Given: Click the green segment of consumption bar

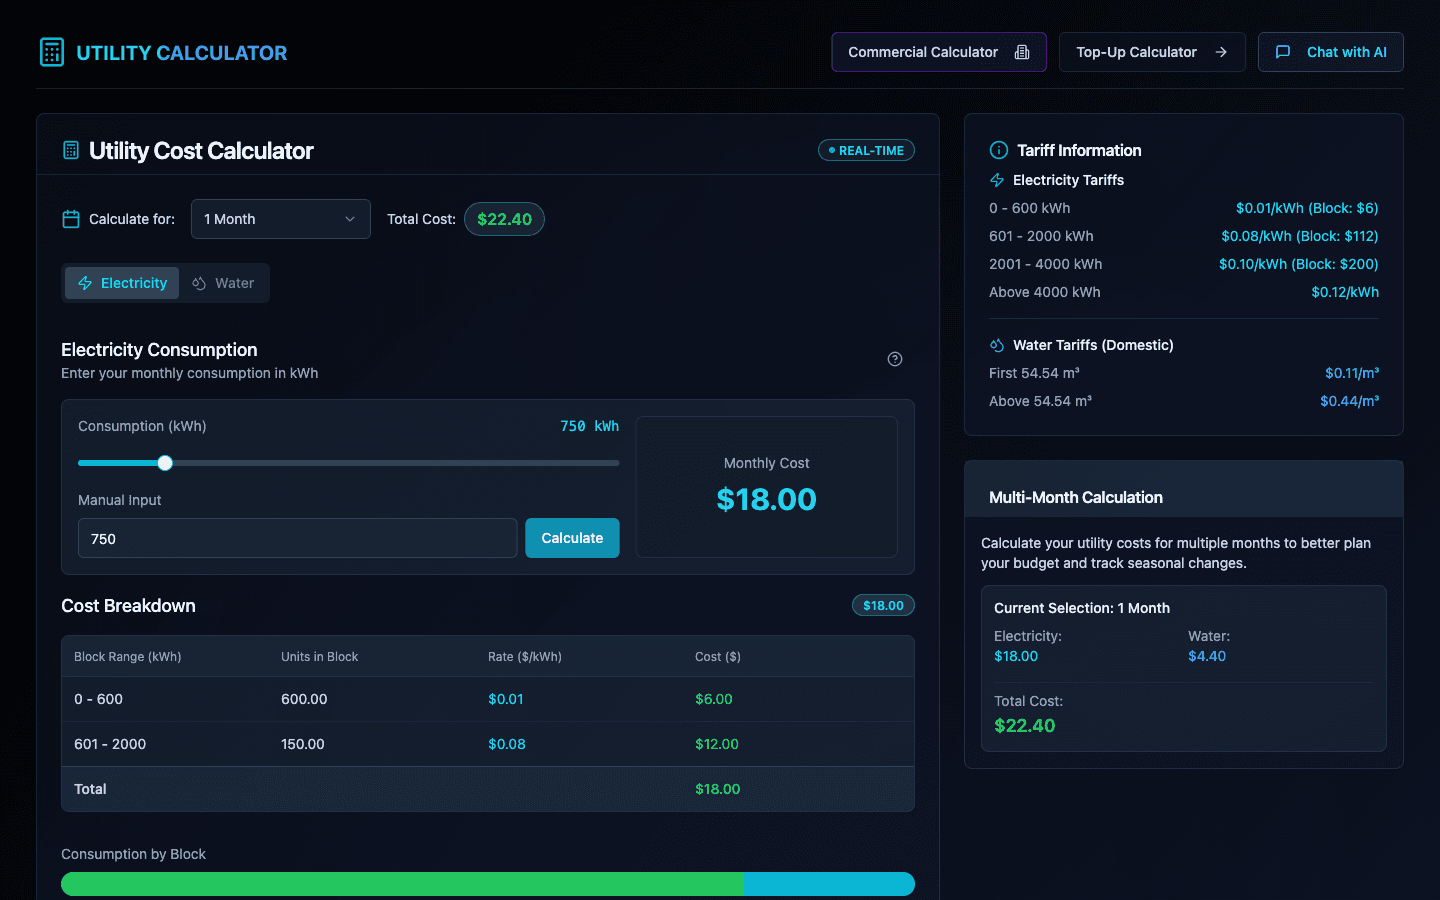Looking at the screenshot, I should (x=402, y=884).
